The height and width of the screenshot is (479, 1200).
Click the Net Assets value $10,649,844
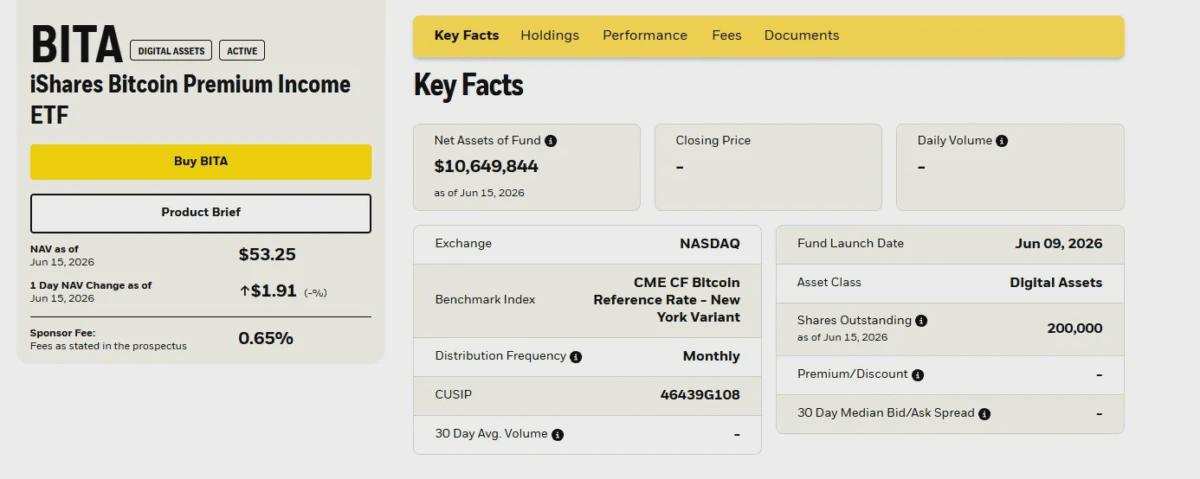(486, 166)
